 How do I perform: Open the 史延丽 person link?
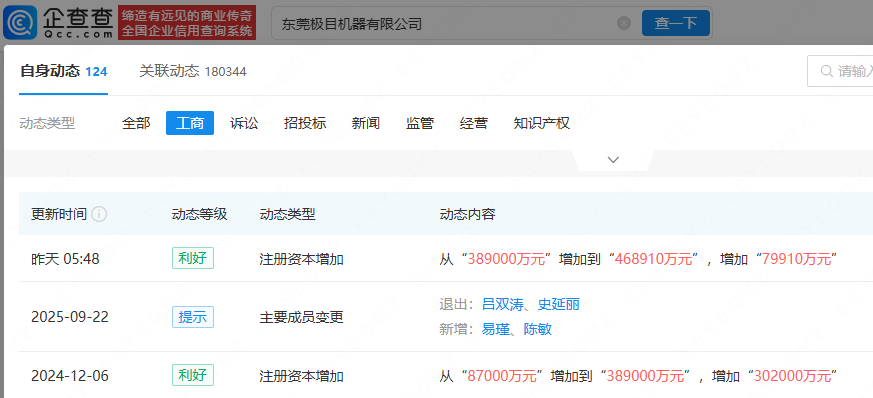pos(559,304)
